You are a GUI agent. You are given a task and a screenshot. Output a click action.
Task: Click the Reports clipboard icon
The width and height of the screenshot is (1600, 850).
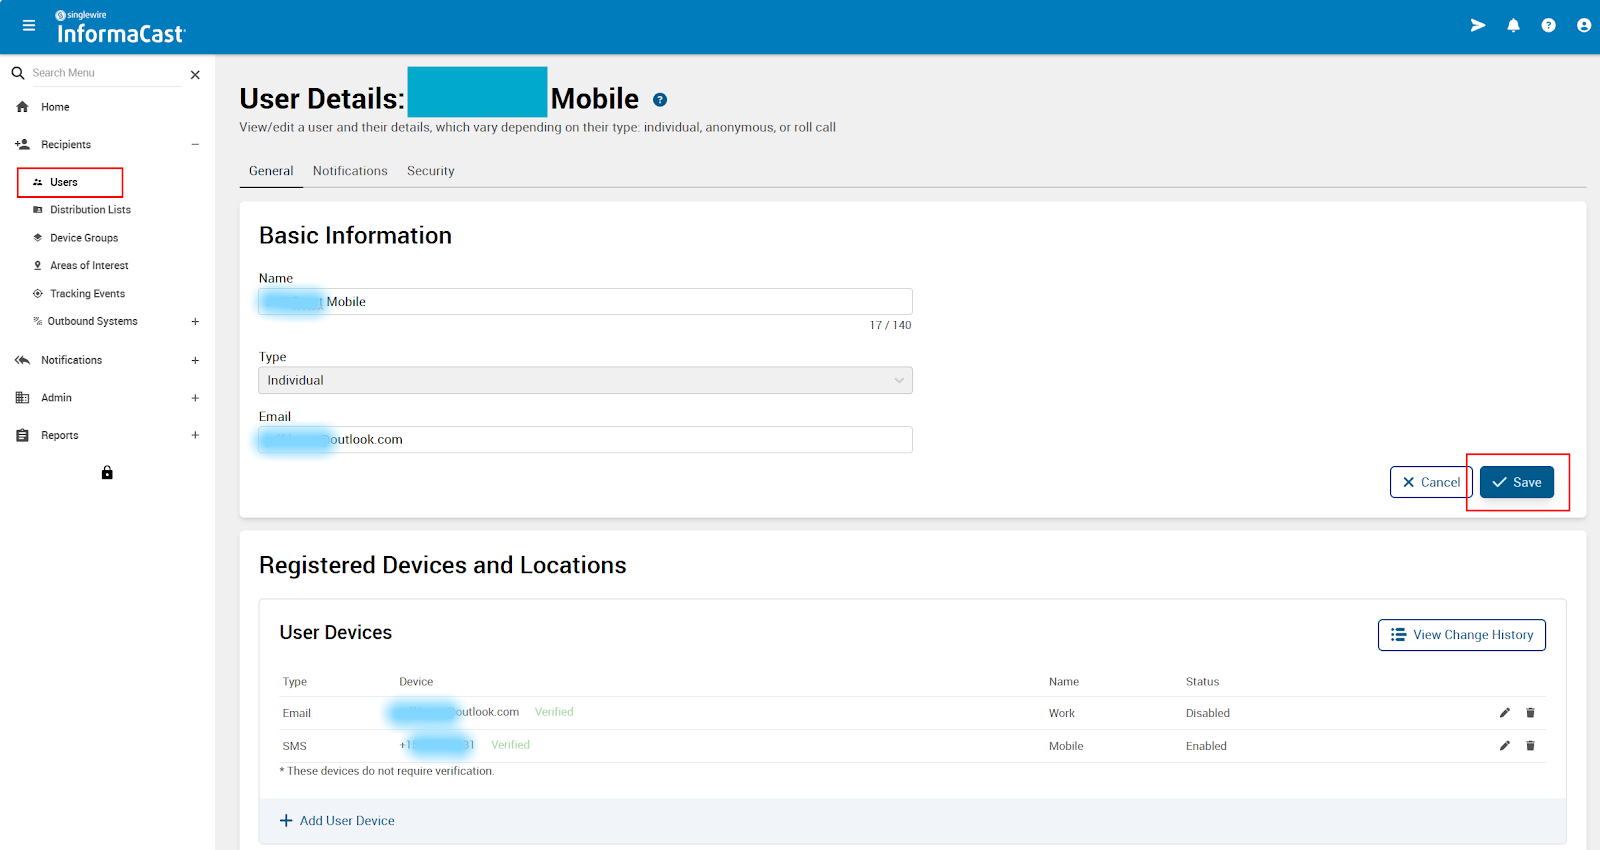pyautogui.click(x=22, y=436)
